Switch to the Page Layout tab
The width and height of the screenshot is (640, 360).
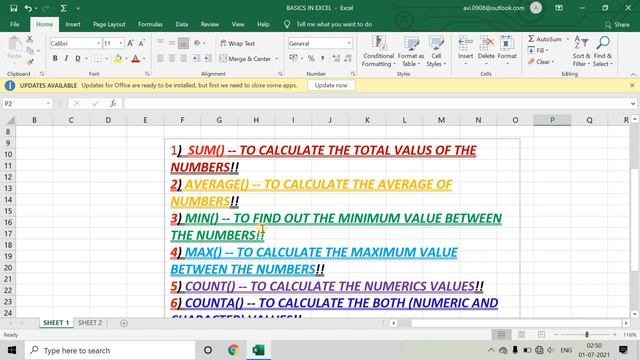109,24
